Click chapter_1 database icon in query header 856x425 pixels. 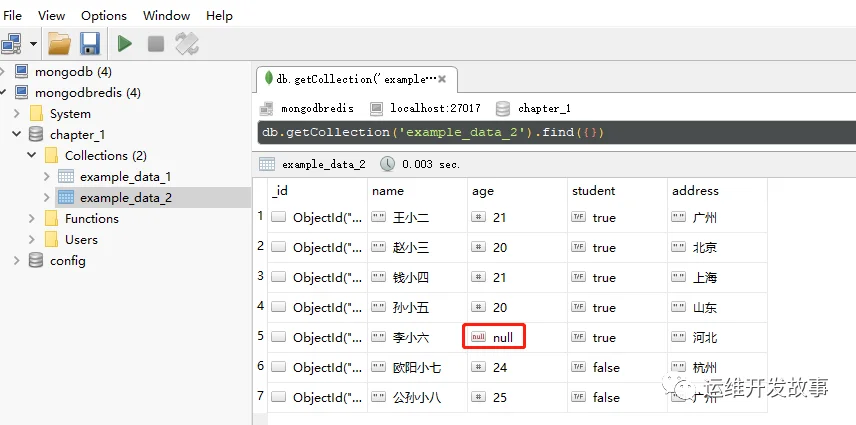[x=503, y=109]
